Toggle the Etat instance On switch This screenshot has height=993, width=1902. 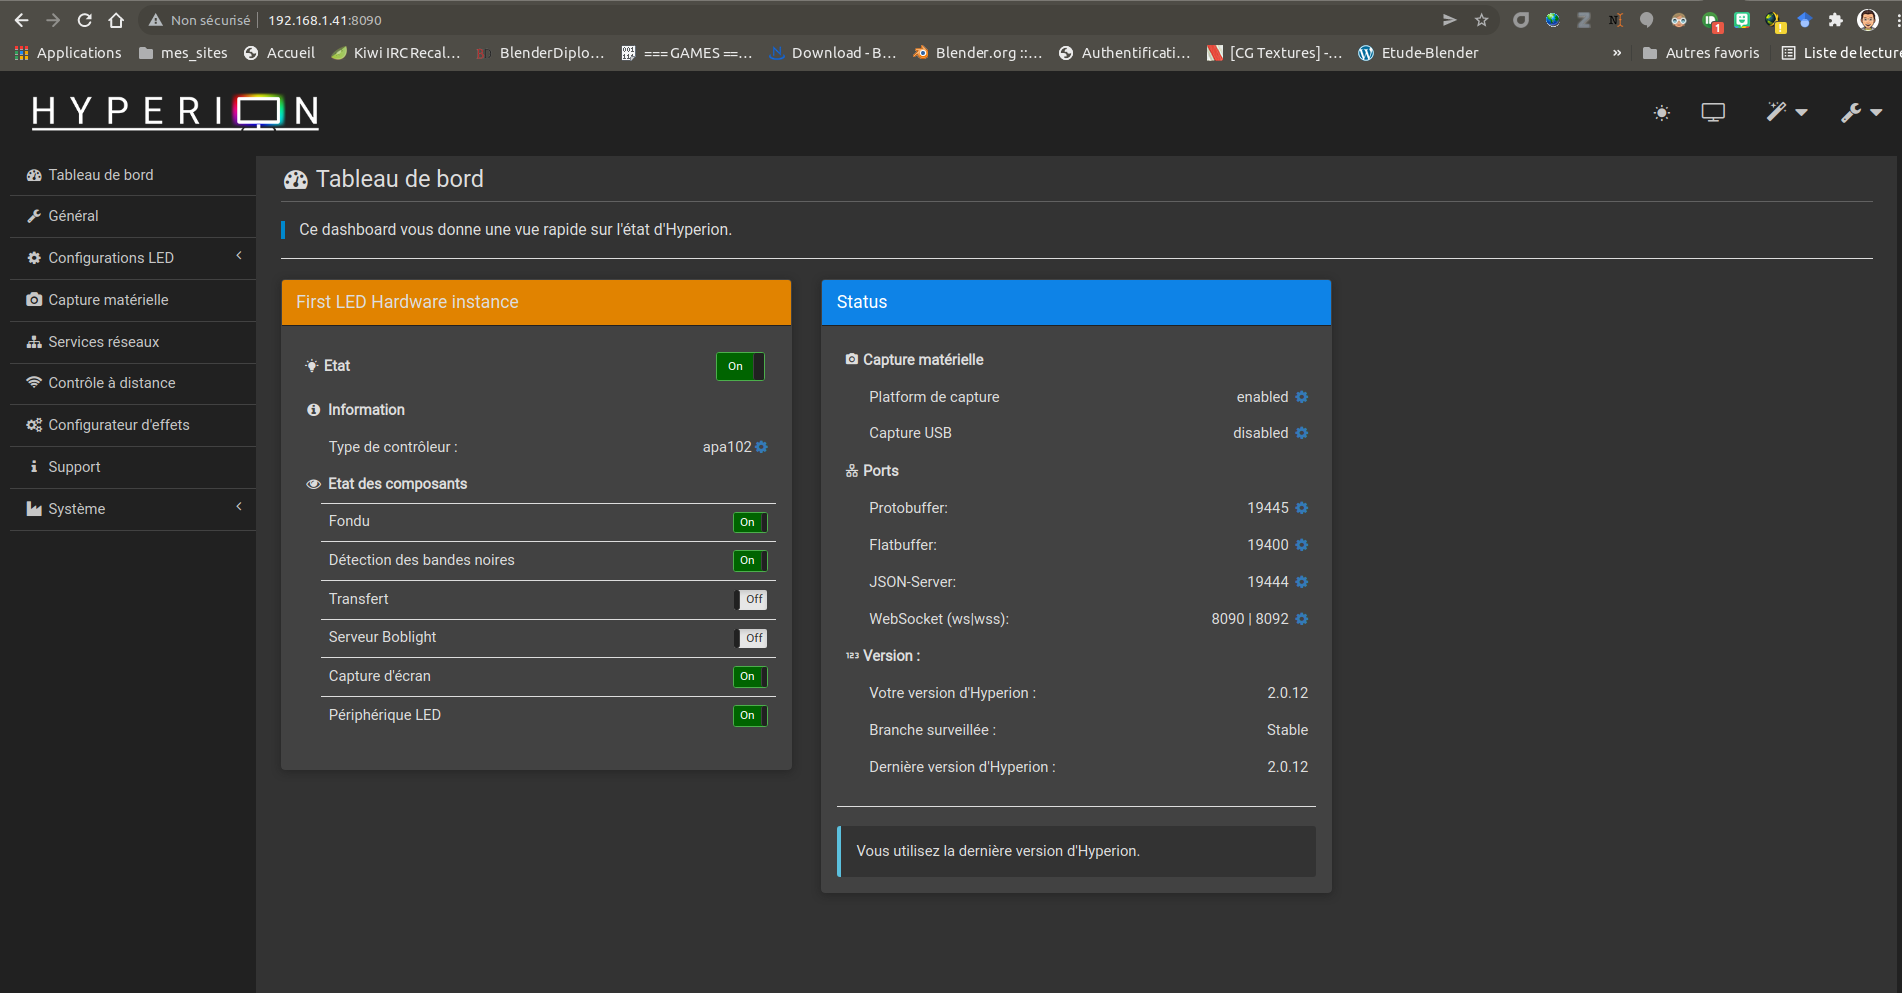tap(740, 366)
